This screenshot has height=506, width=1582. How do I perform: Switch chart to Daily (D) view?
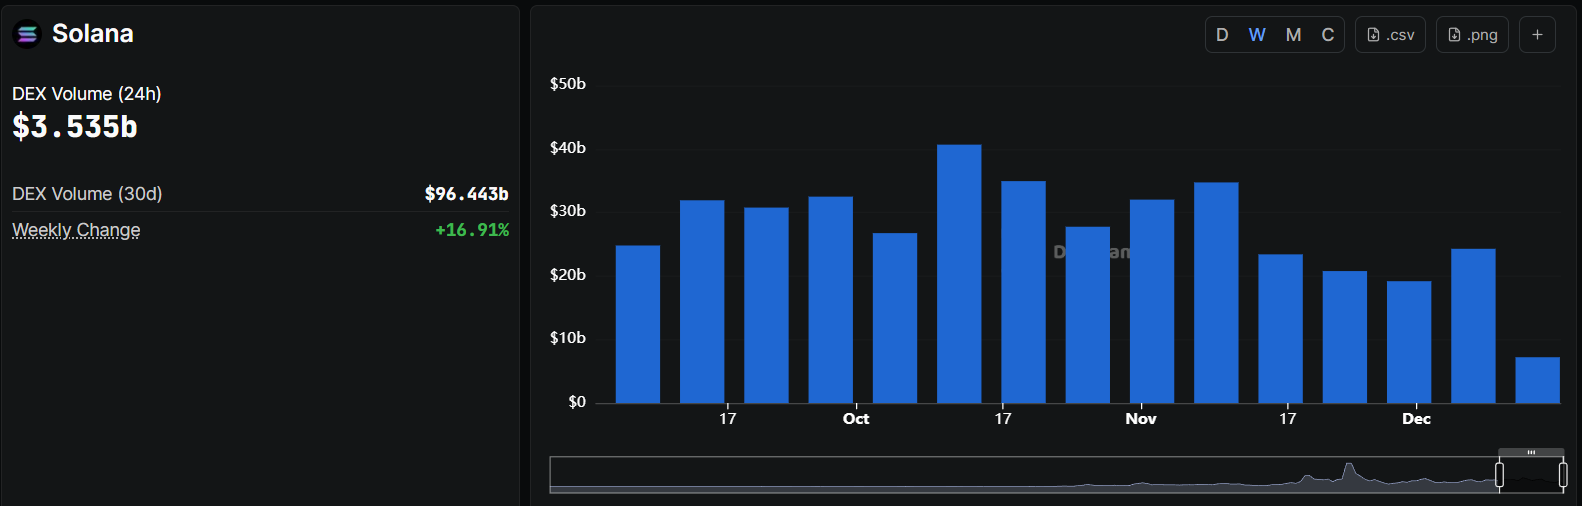[1222, 35]
